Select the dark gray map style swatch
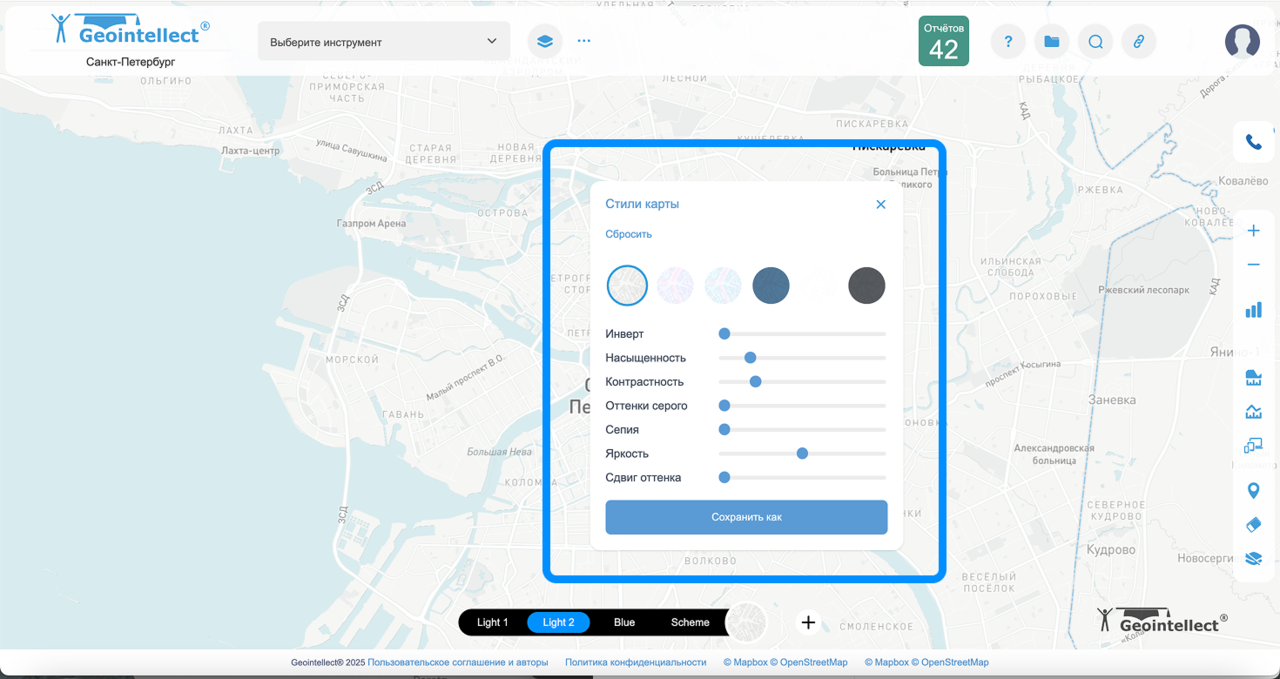This screenshot has width=1280, height=679. (x=866, y=286)
